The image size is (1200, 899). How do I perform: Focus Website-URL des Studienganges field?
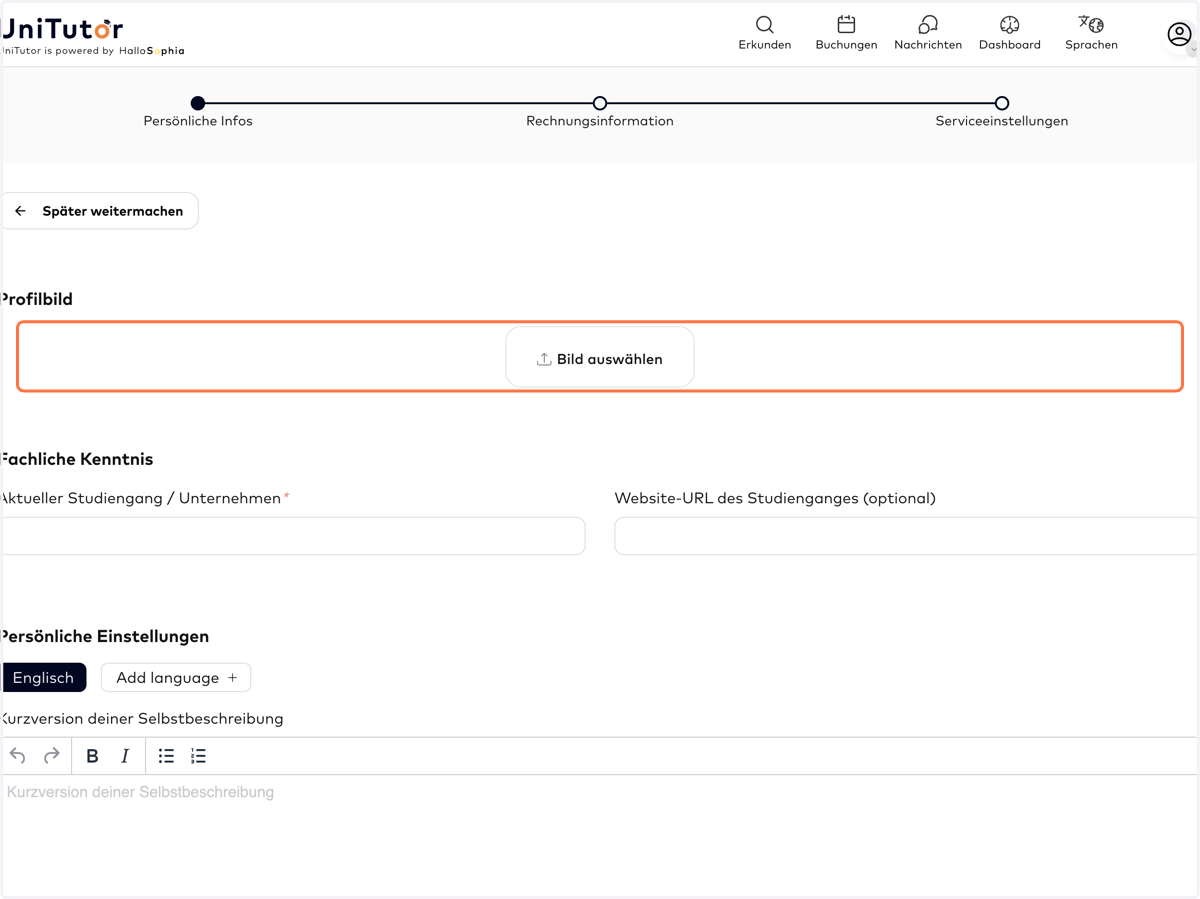tap(907, 536)
